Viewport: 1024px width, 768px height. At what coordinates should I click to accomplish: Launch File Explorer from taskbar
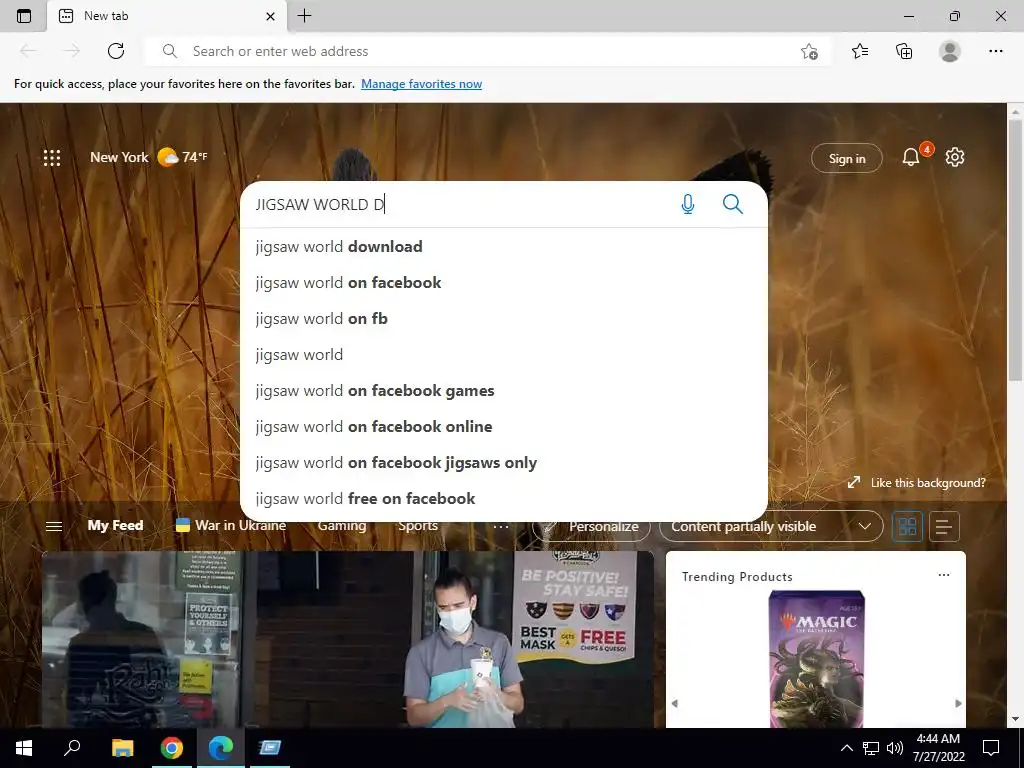122,748
